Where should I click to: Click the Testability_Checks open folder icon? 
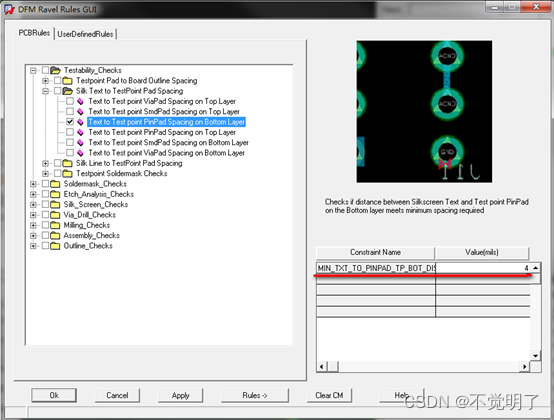tap(55, 70)
